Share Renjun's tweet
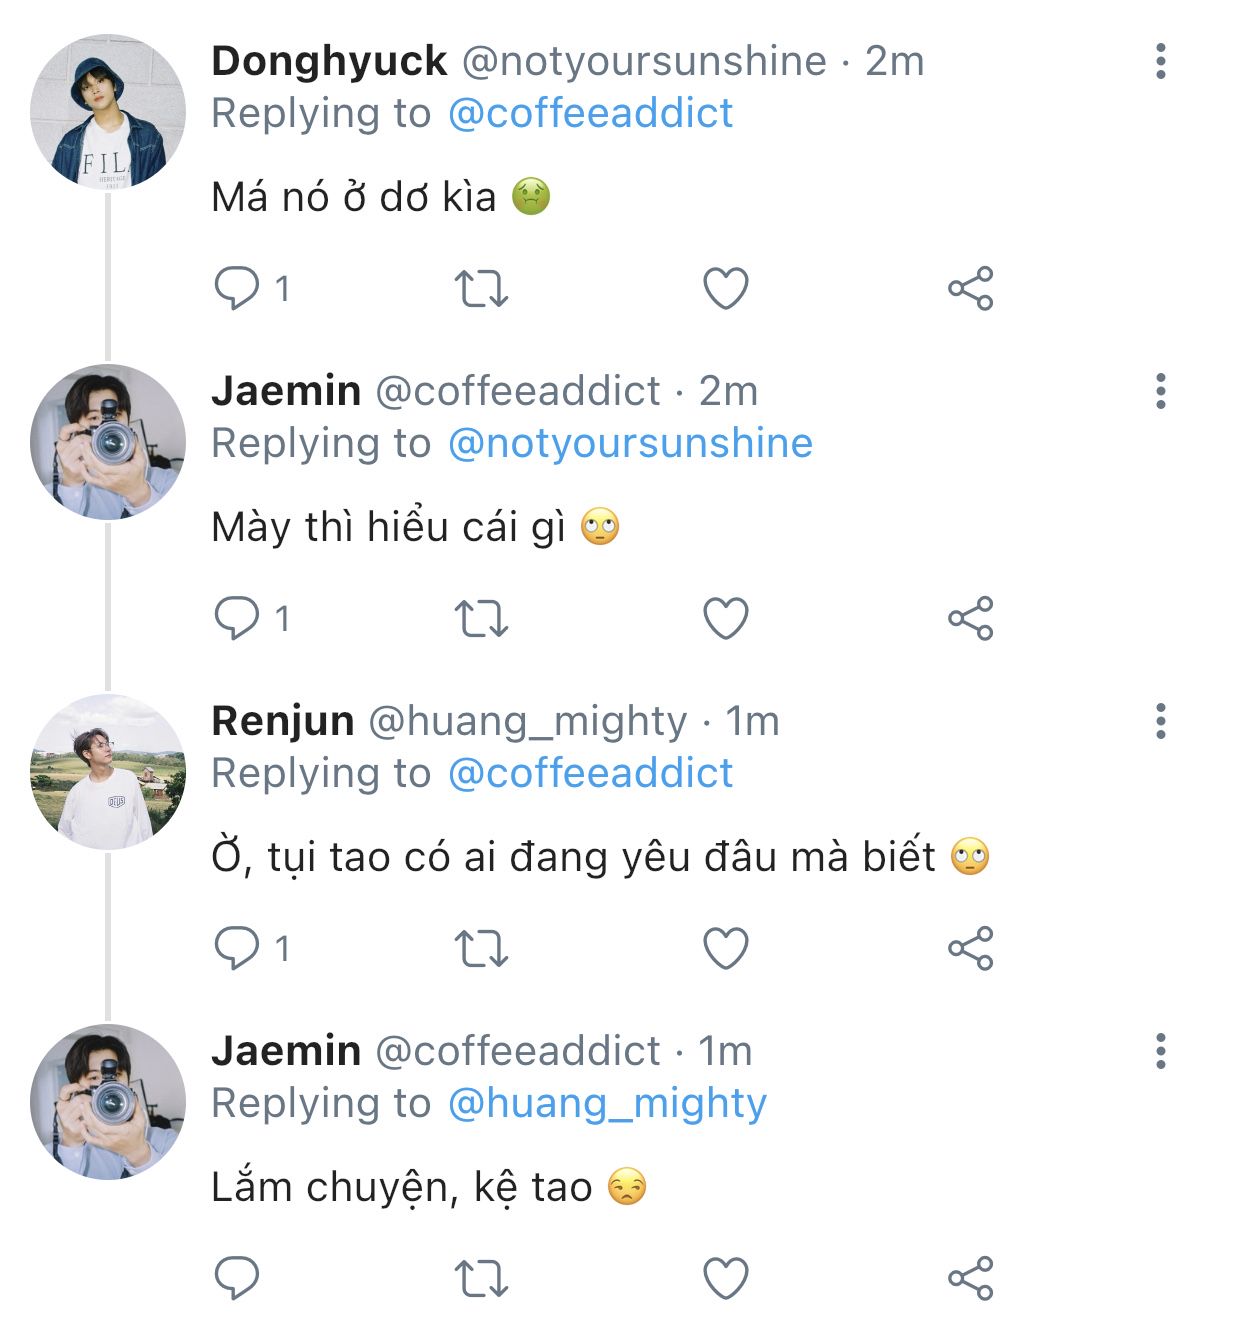The height and width of the screenshot is (1325, 1242). pyautogui.click(x=970, y=948)
